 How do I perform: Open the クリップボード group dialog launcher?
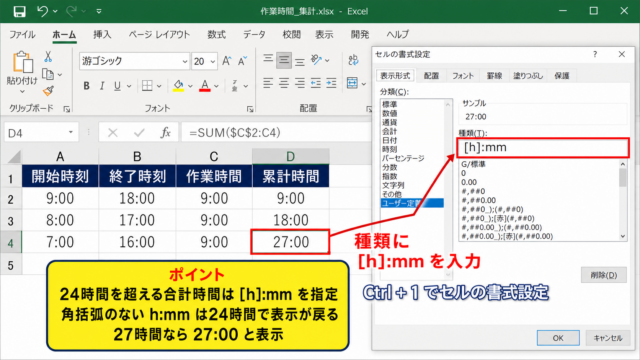[67, 109]
